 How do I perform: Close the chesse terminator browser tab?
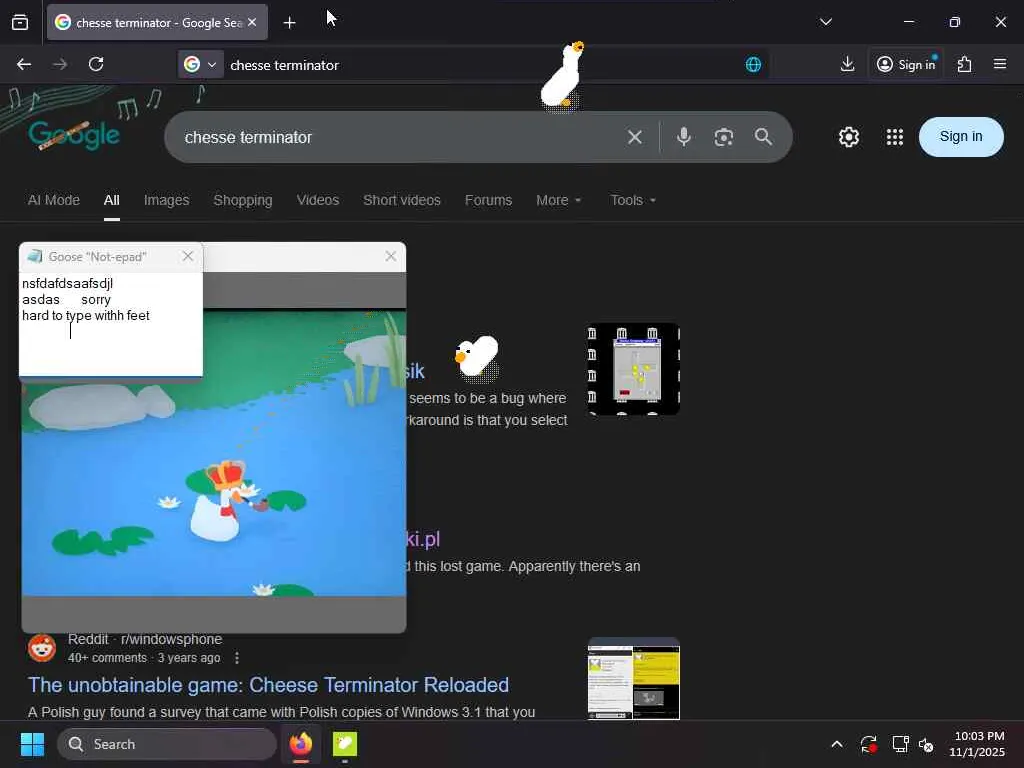point(252,22)
